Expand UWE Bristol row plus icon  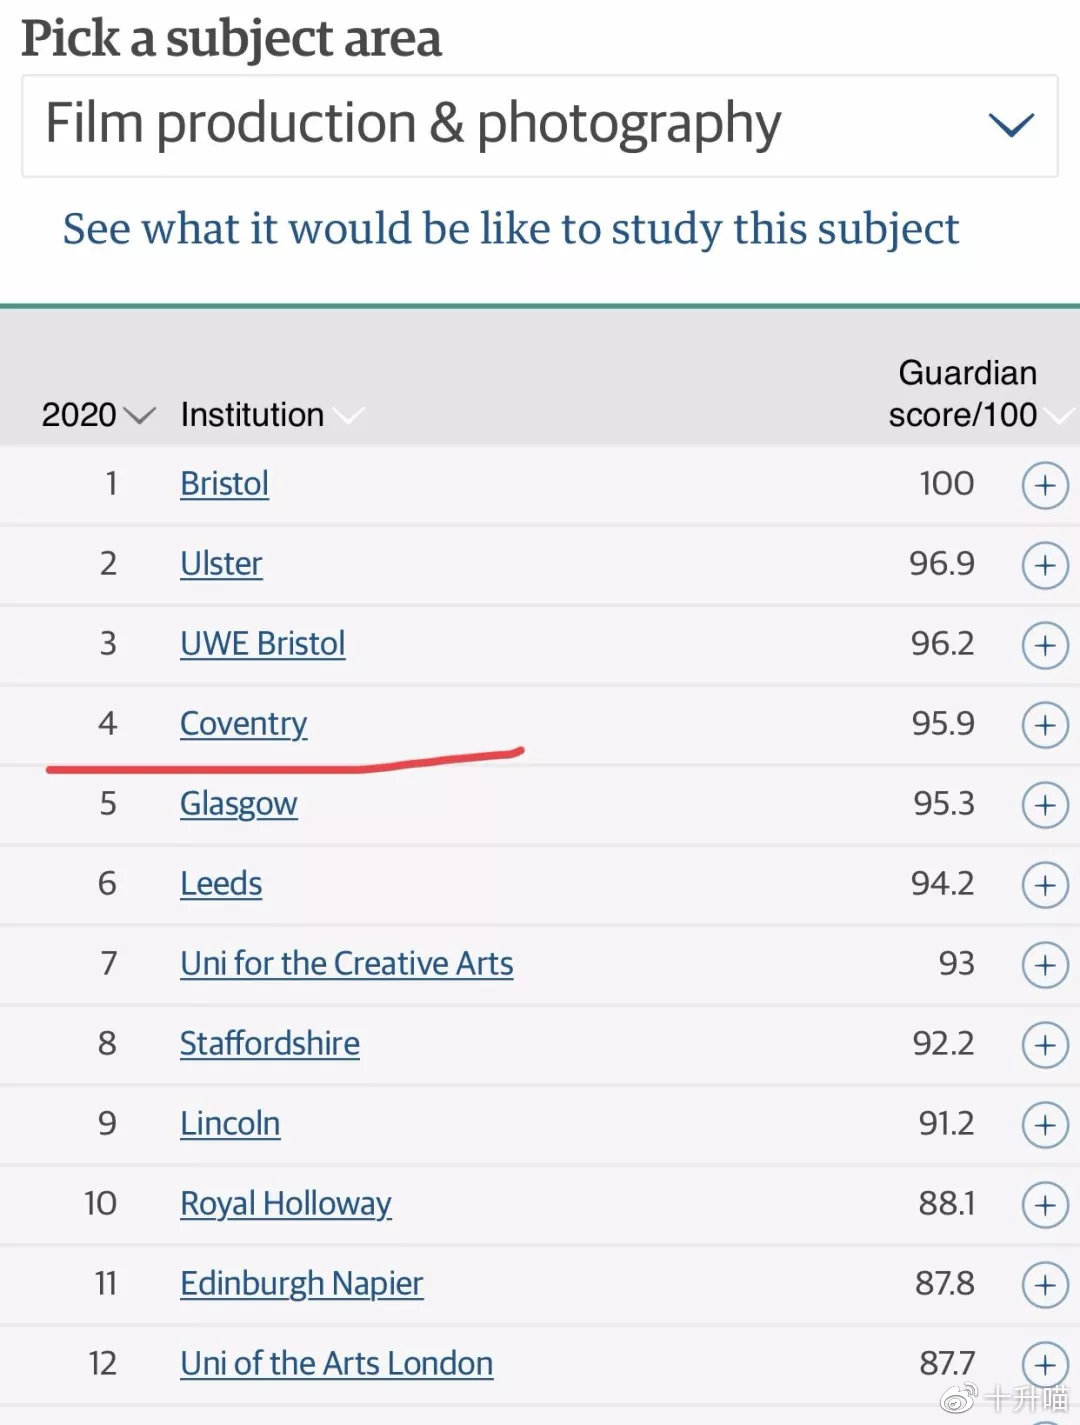coord(1045,645)
